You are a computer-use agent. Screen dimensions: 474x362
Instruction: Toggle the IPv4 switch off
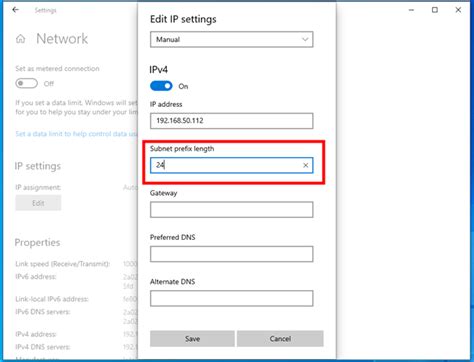(x=161, y=86)
